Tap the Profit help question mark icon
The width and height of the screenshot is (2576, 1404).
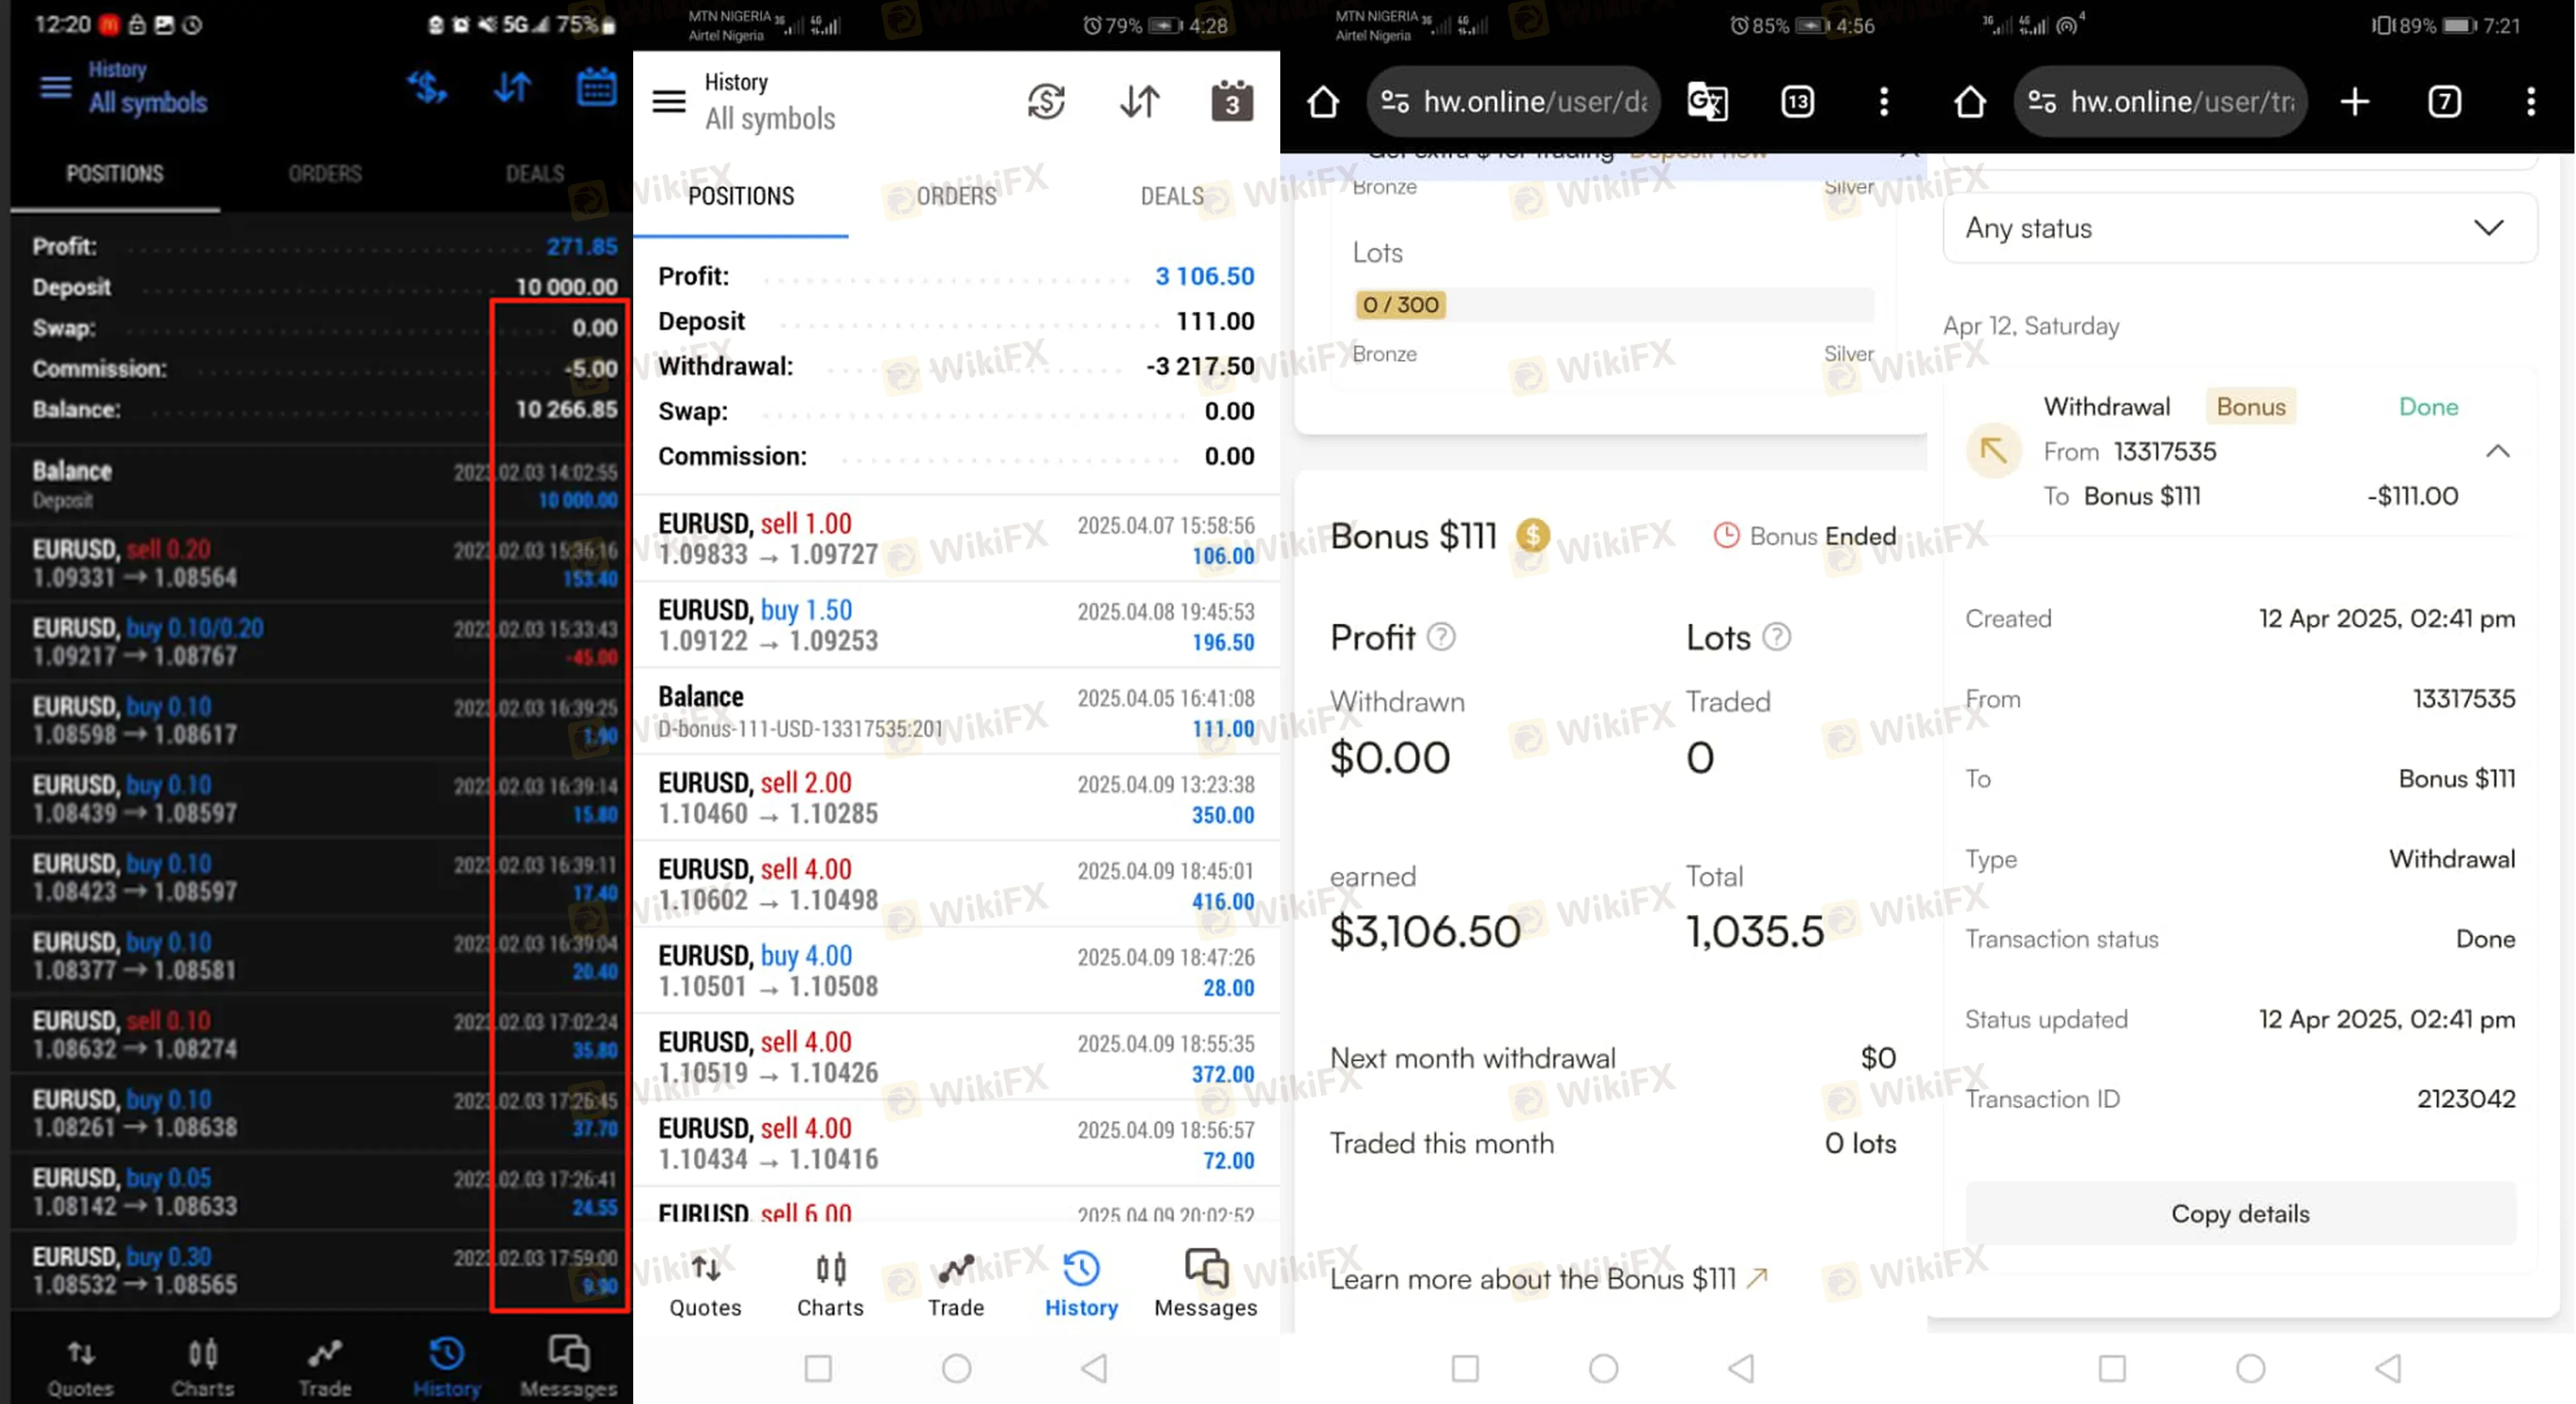tap(1440, 636)
